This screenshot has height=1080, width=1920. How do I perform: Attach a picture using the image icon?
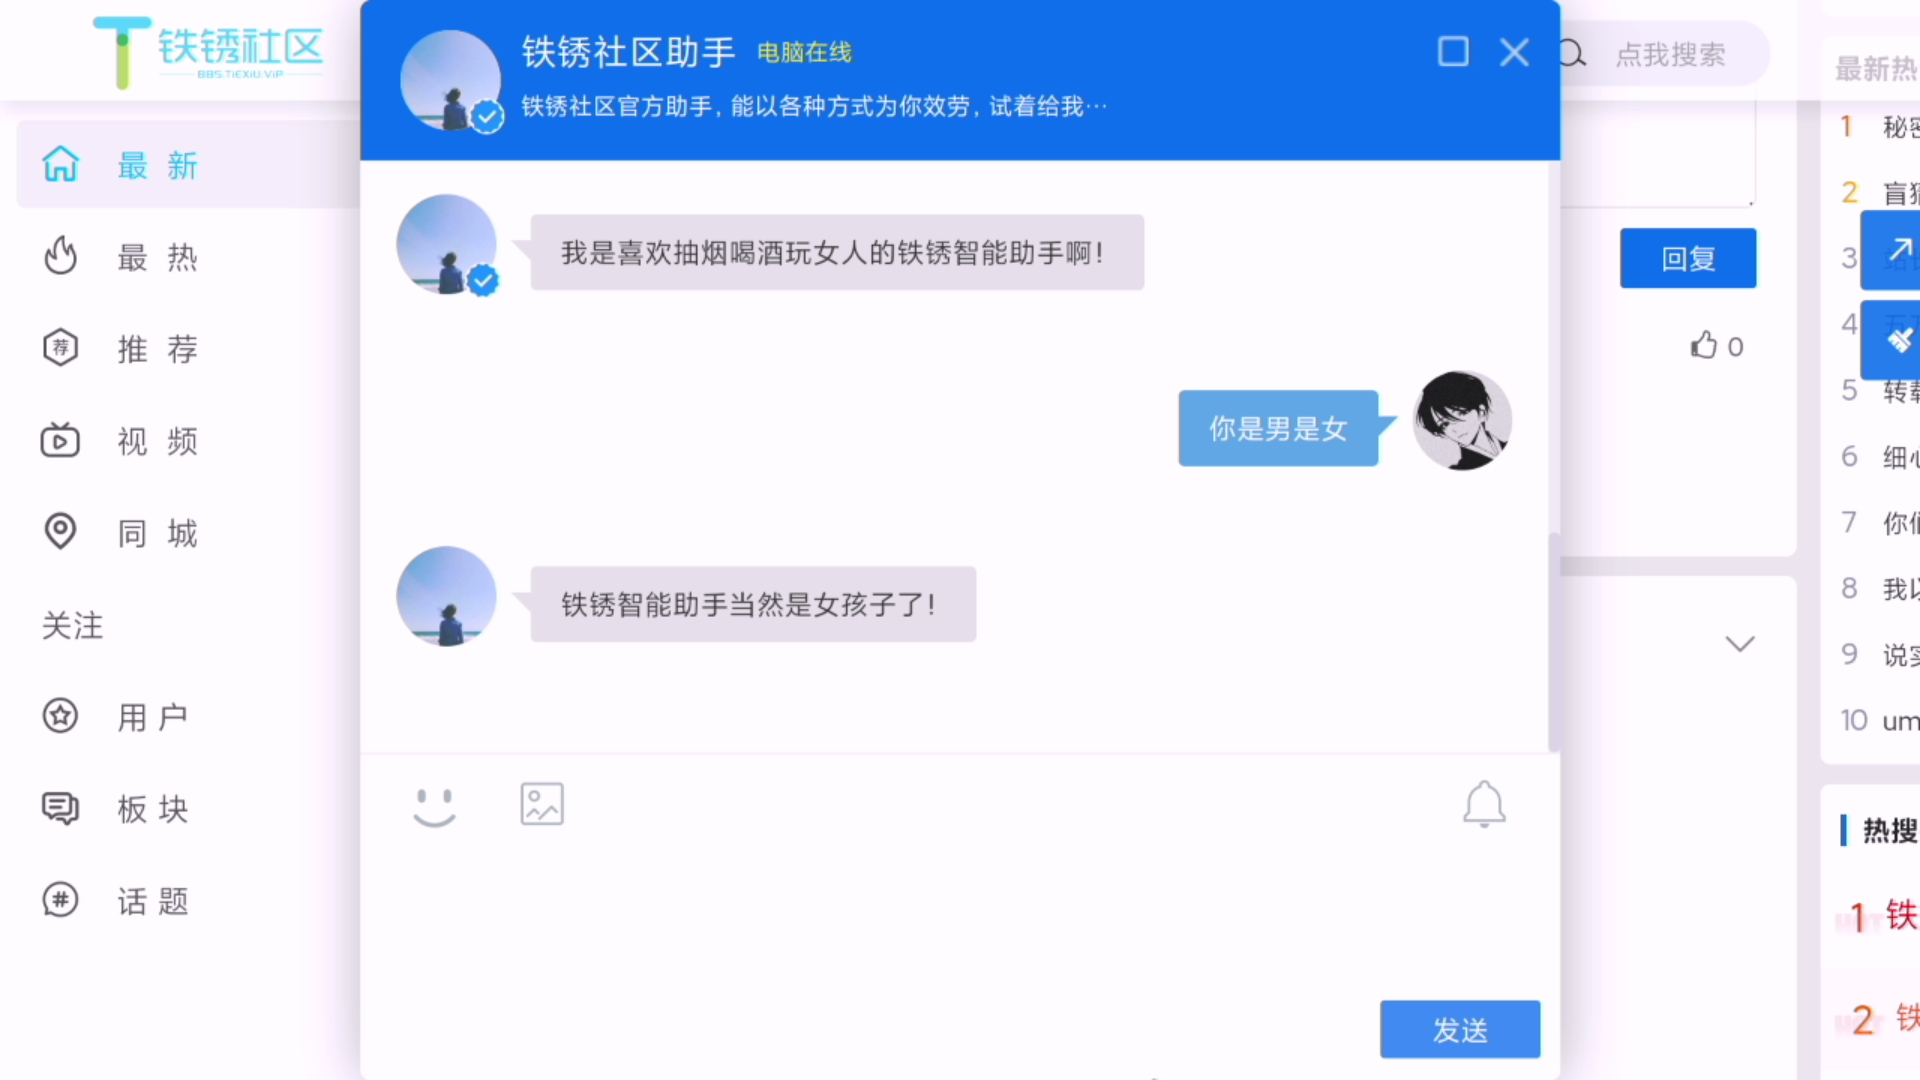click(542, 804)
